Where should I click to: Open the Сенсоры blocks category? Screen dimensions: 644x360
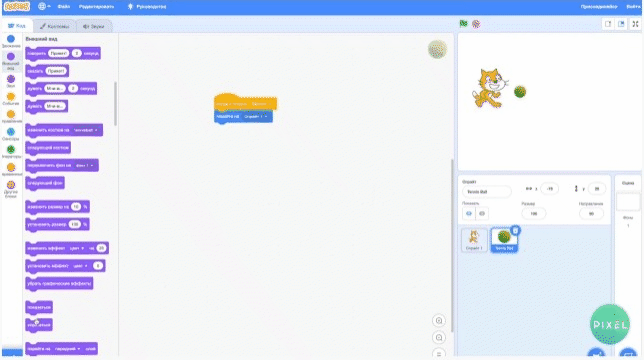(x=11, y=132)
